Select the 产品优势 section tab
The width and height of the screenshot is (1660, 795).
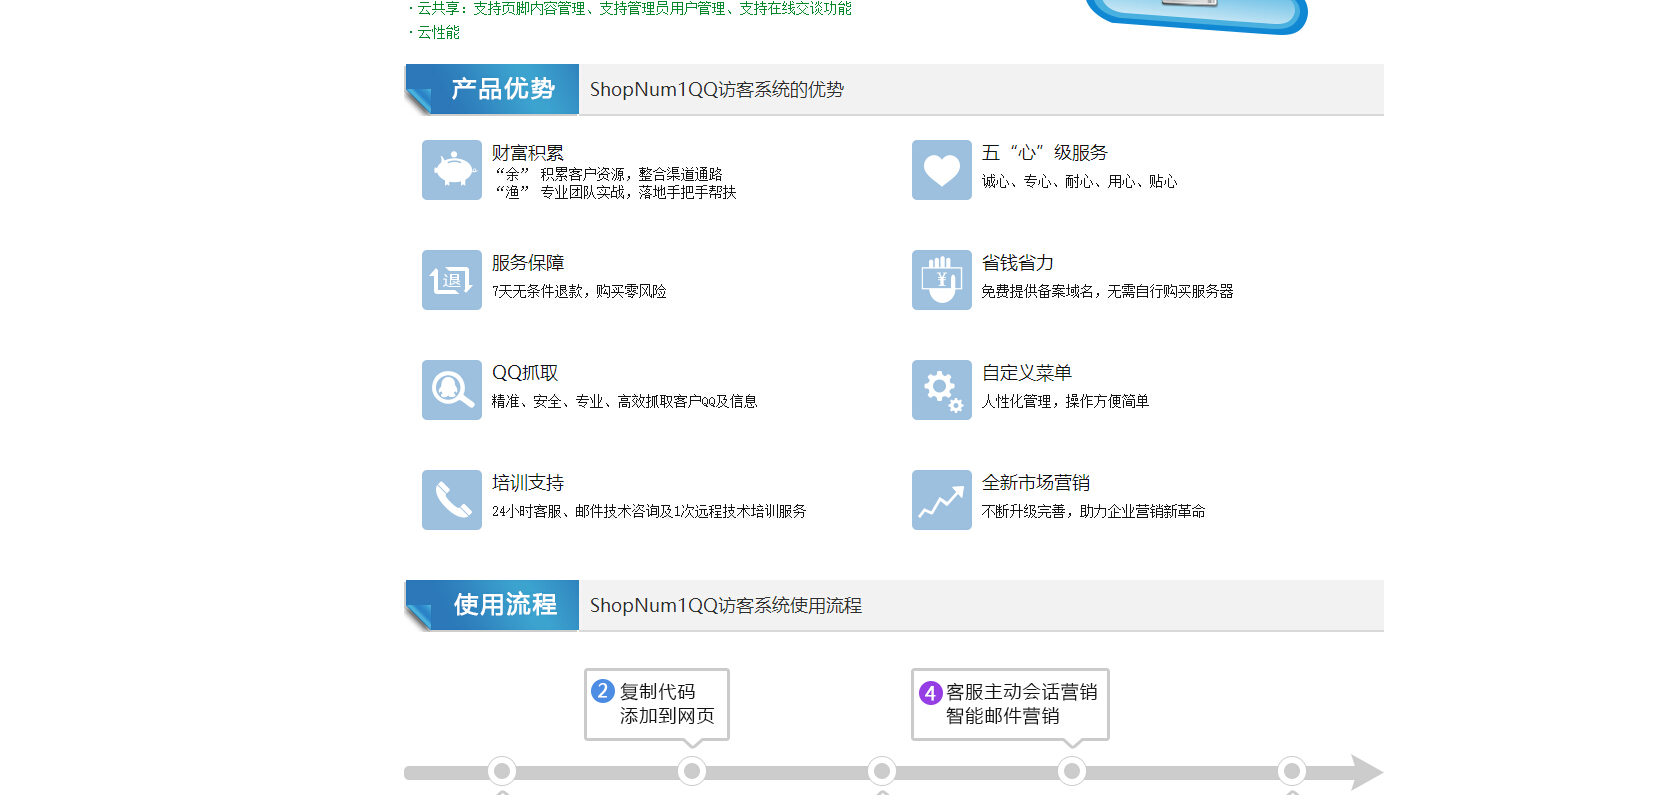[x=492, y=89]
